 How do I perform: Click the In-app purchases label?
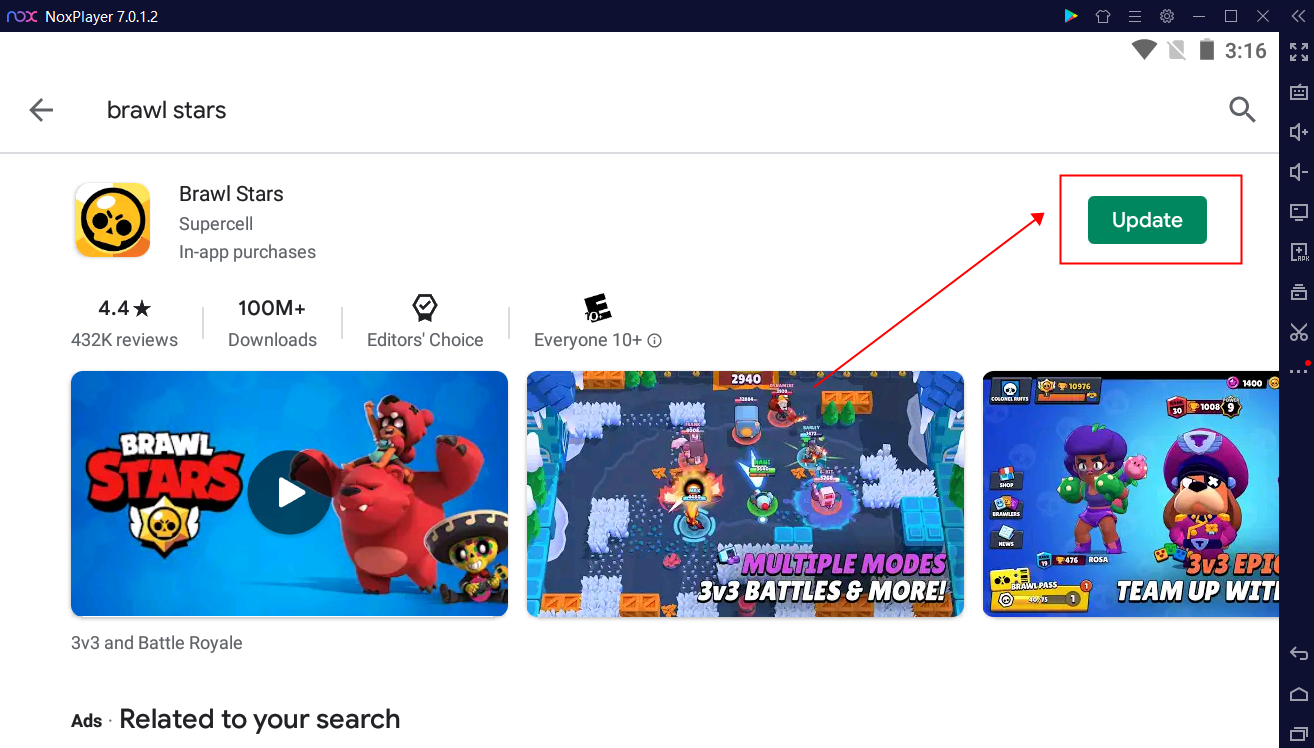click(x=247, y=252)
